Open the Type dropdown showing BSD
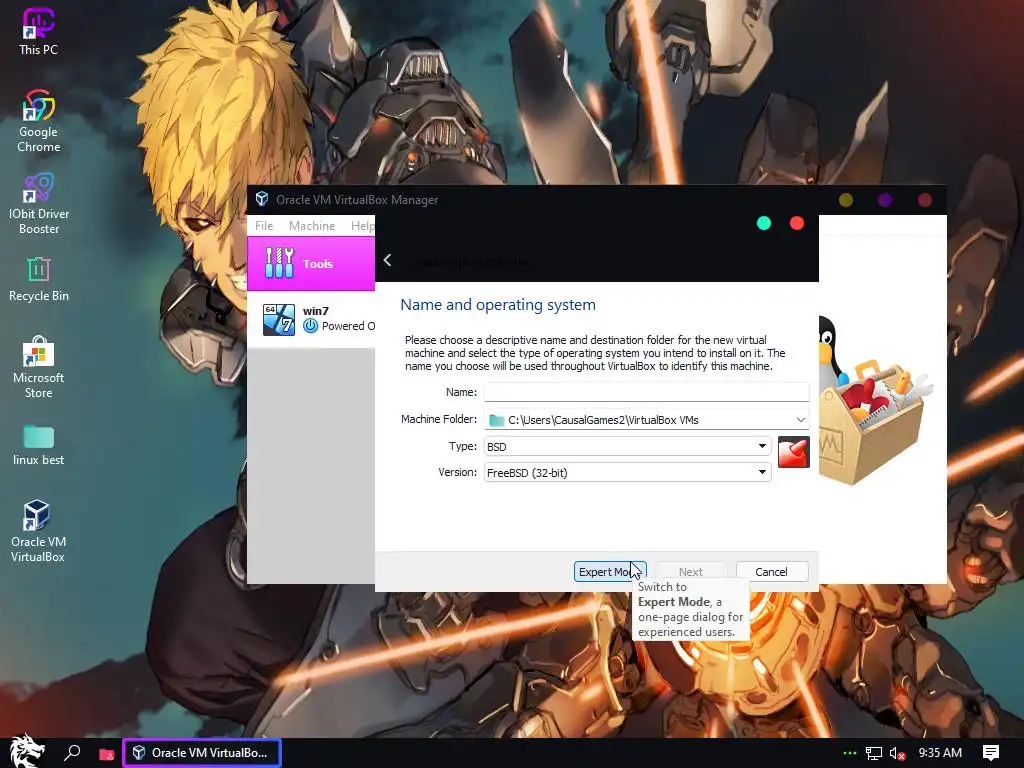1024x768 pixels. (627, 446)
